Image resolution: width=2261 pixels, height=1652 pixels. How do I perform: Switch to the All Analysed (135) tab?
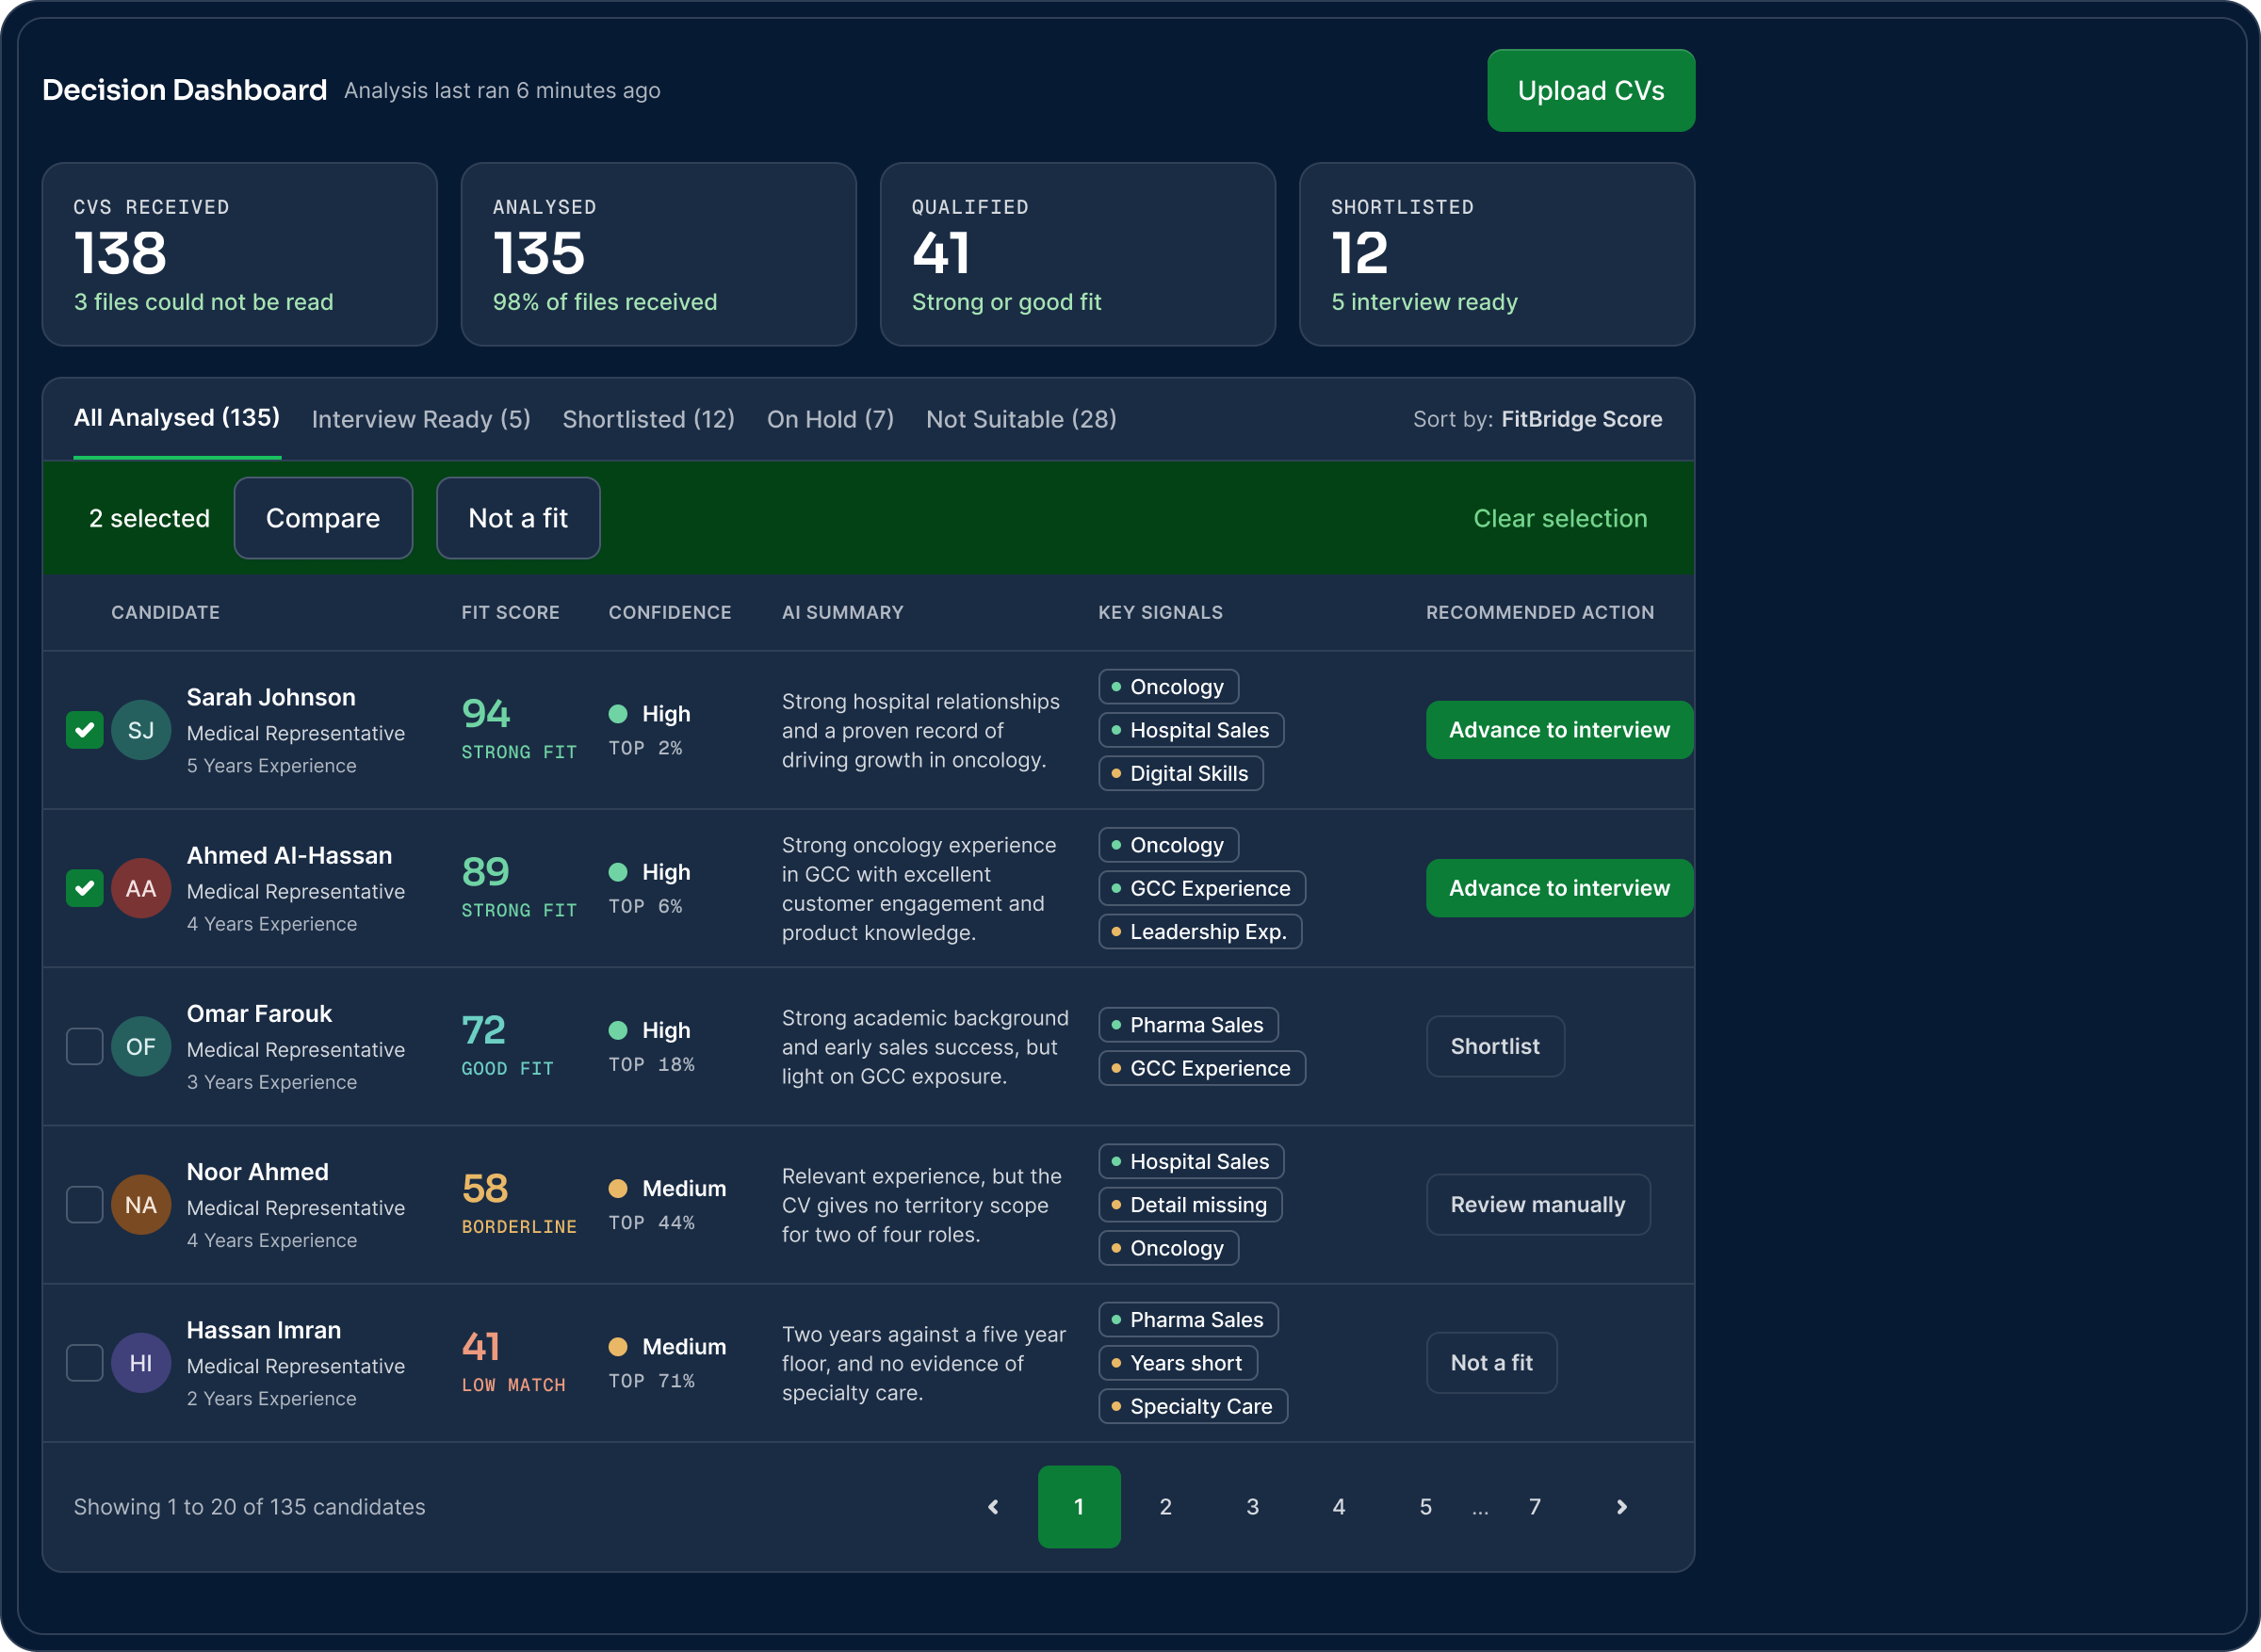pos(177,418)
